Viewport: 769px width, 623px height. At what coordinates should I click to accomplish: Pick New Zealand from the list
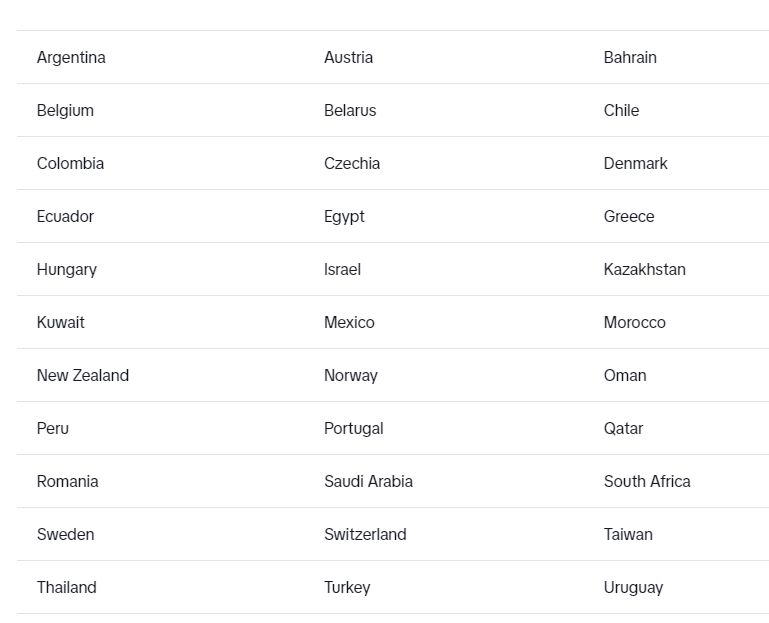coord(83,375)
